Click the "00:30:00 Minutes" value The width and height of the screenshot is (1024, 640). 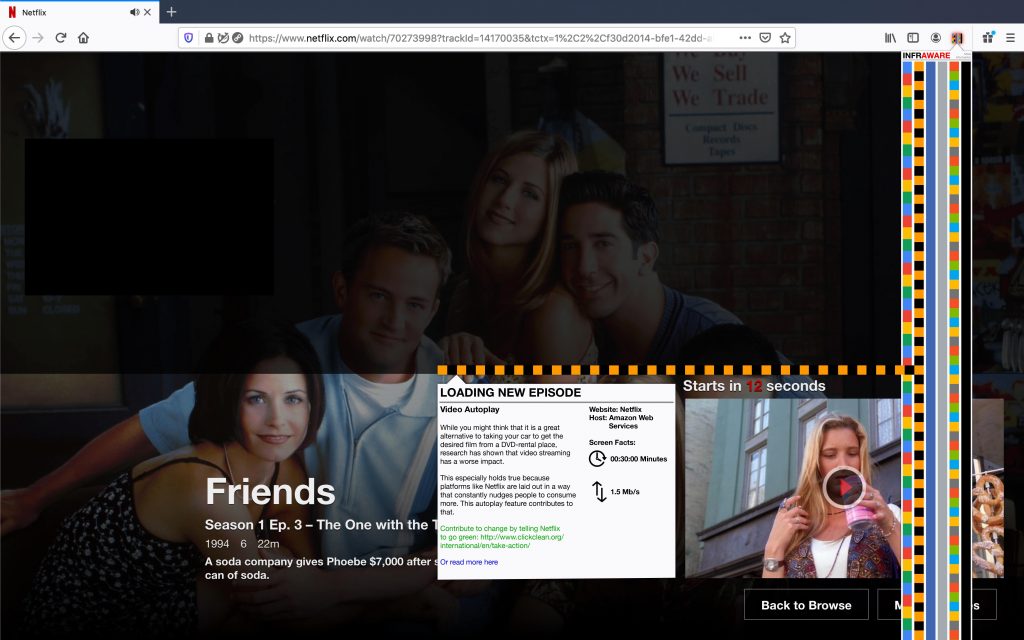(639, 459)
